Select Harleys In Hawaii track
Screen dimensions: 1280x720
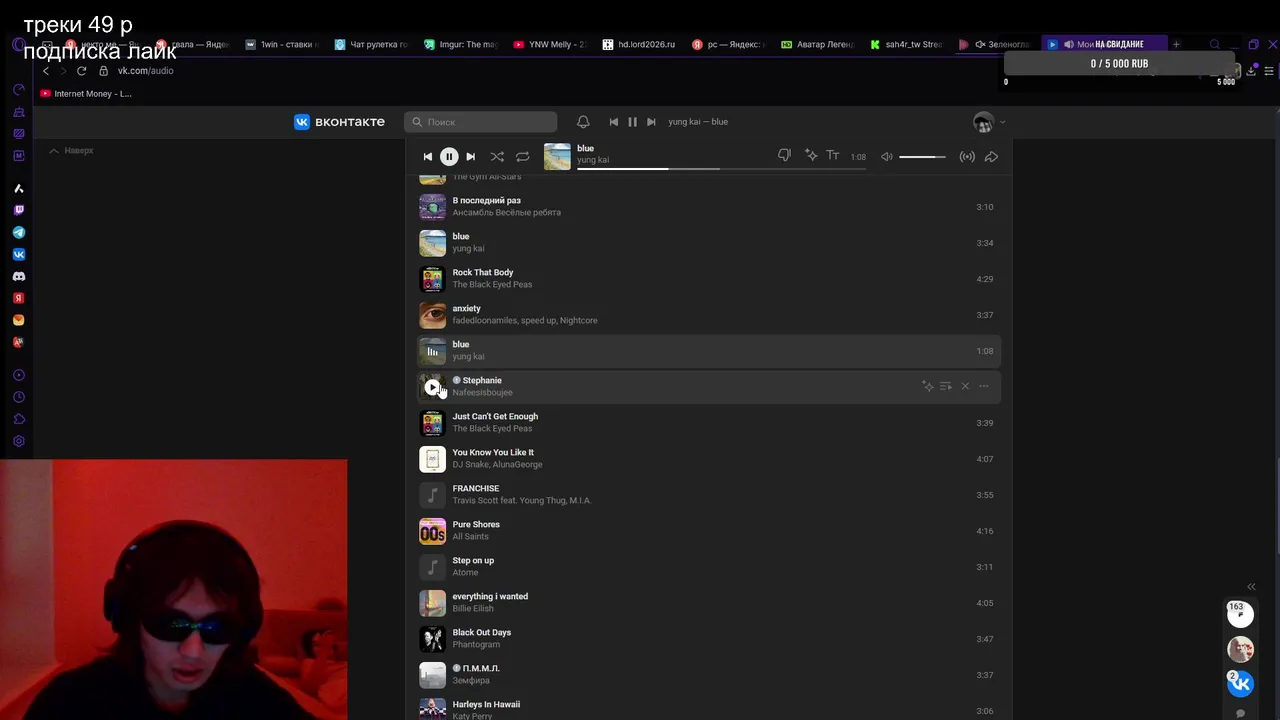click(708, 709)
